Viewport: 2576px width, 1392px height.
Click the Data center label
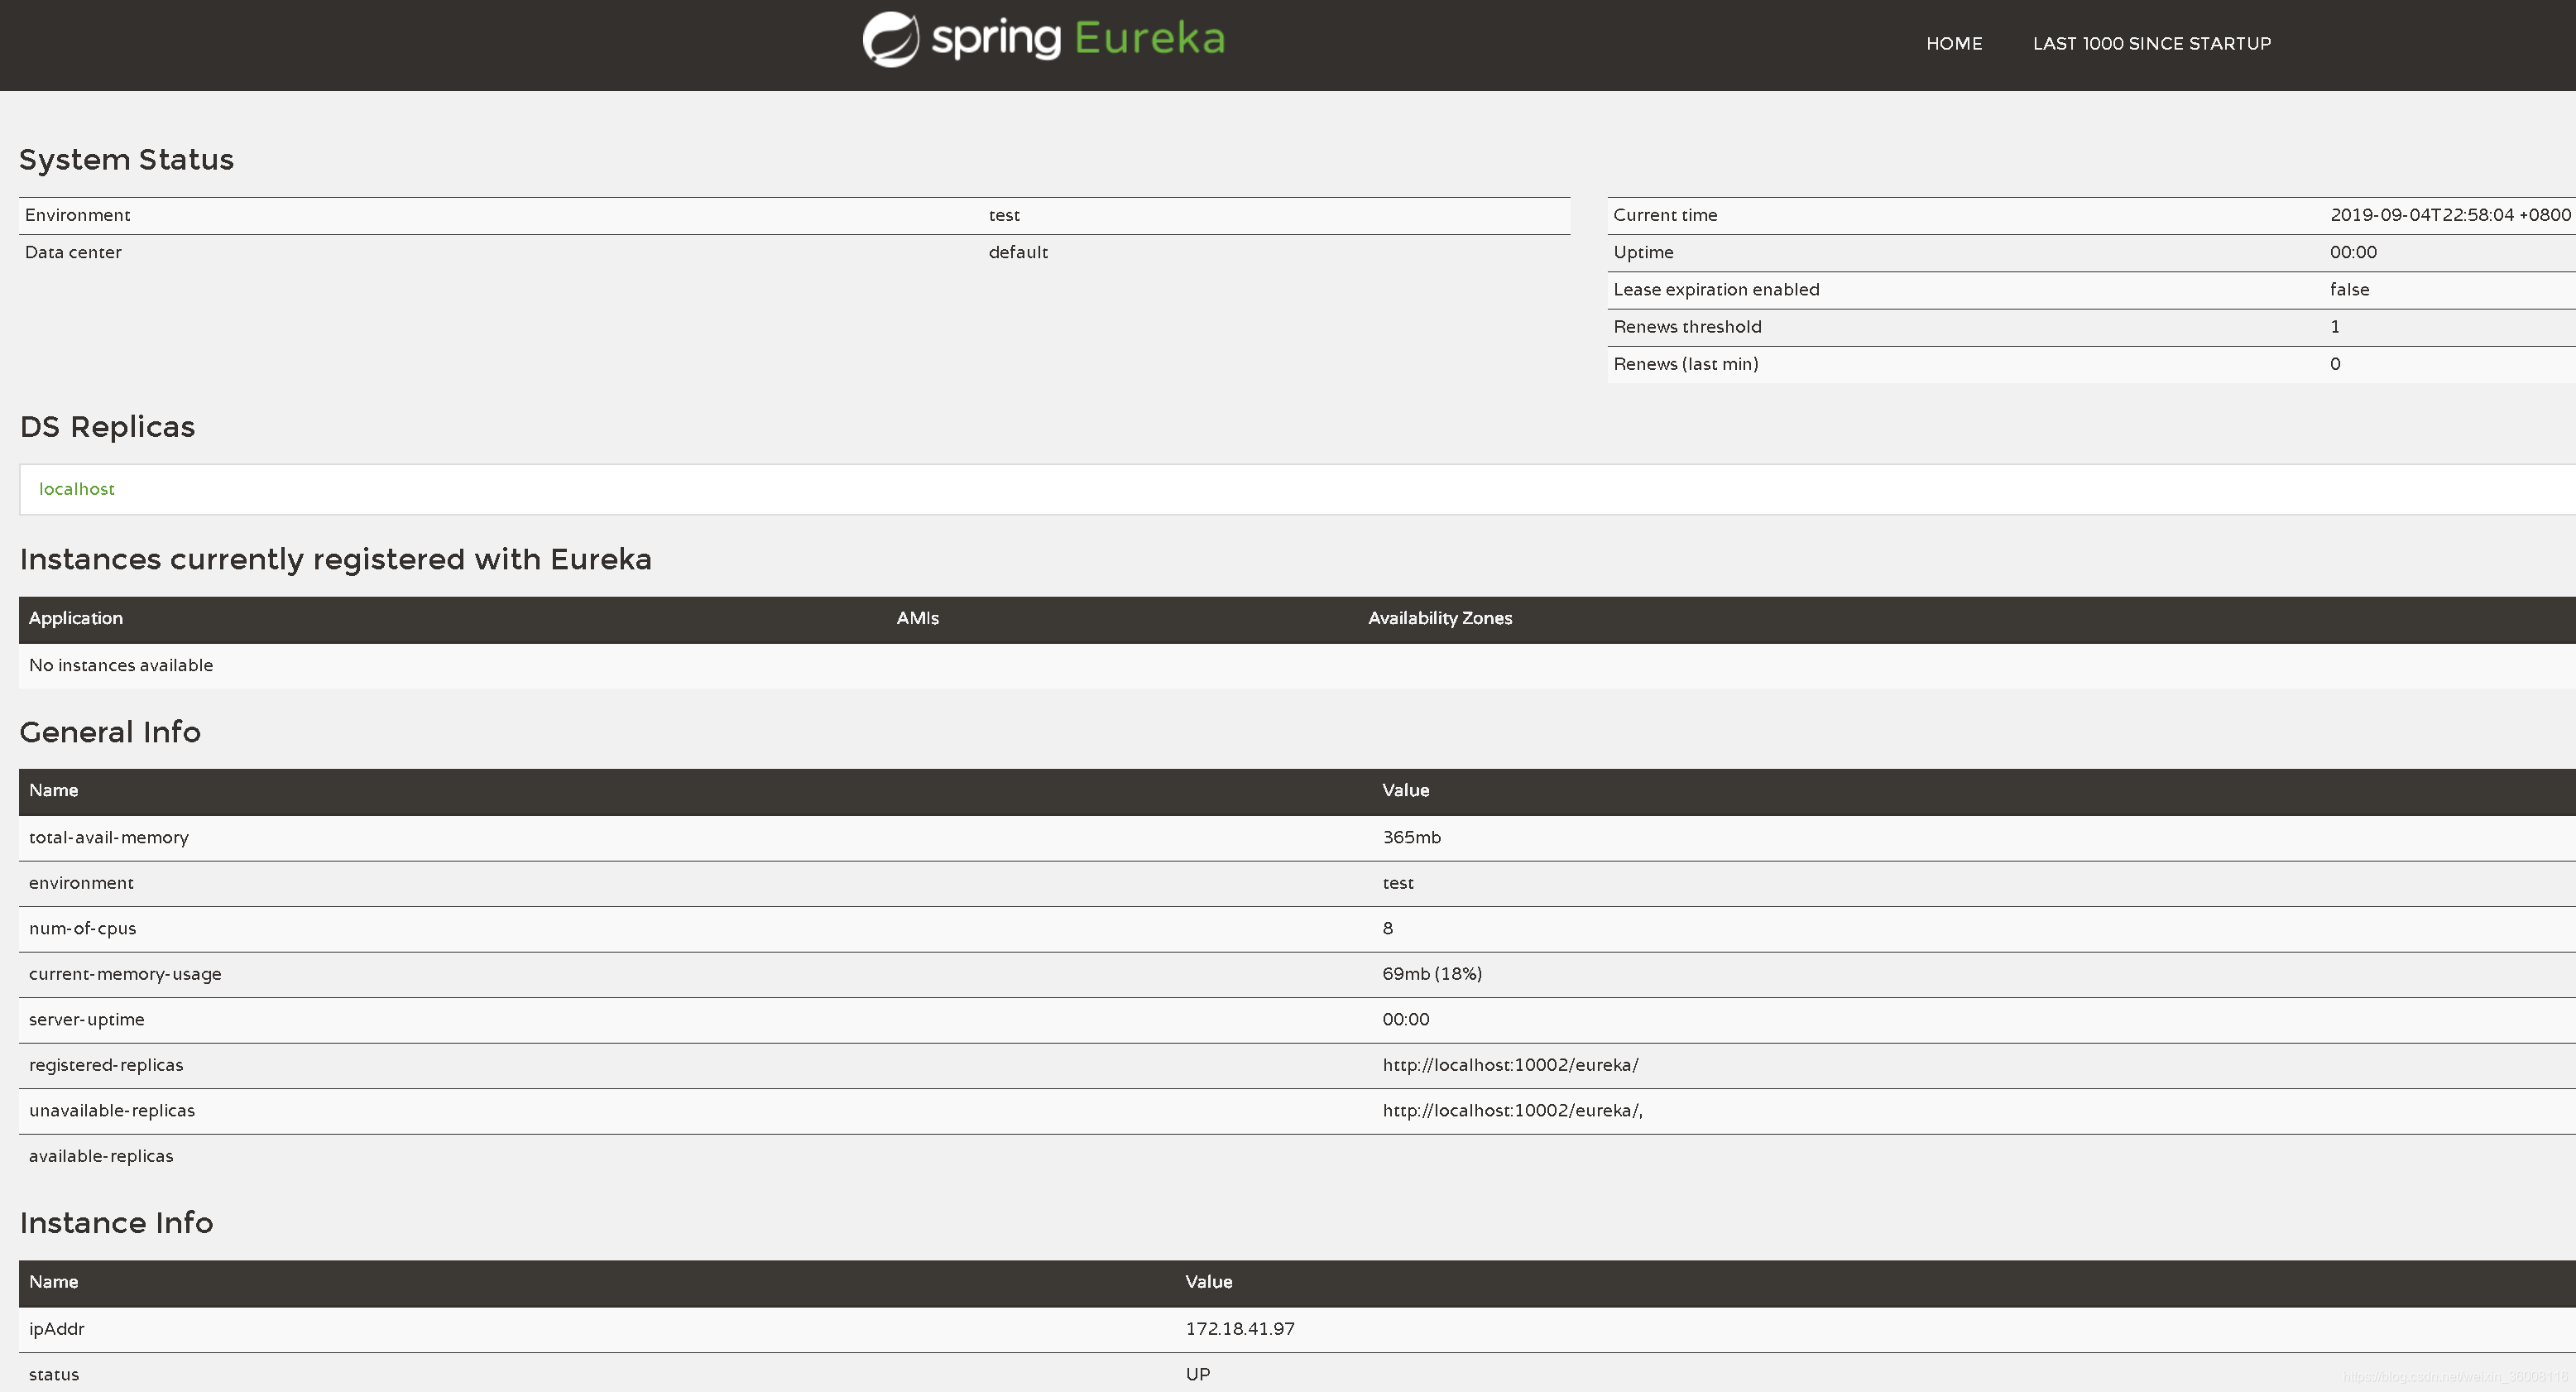point(73,252)
